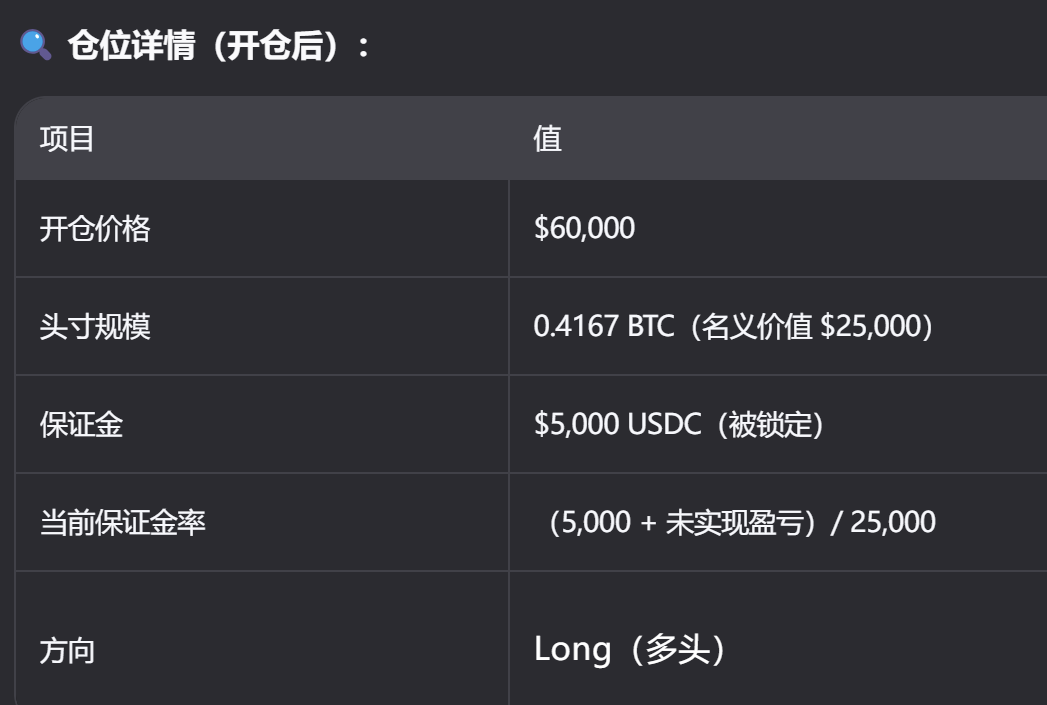Image resolution: width=1047 pixels, height=705 pixels.
Task: Click the magnifying glass icon beside the heading
Action: 36,45
